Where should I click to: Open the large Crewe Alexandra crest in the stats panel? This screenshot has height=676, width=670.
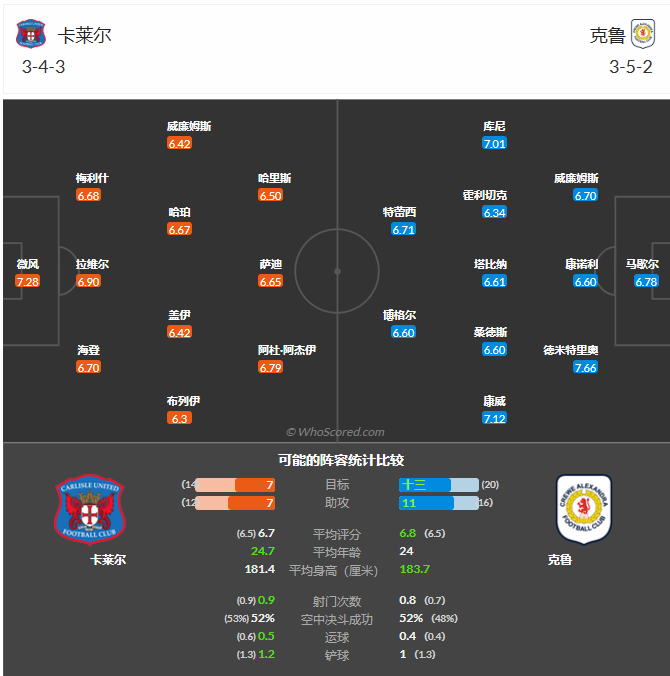[583, 509]
